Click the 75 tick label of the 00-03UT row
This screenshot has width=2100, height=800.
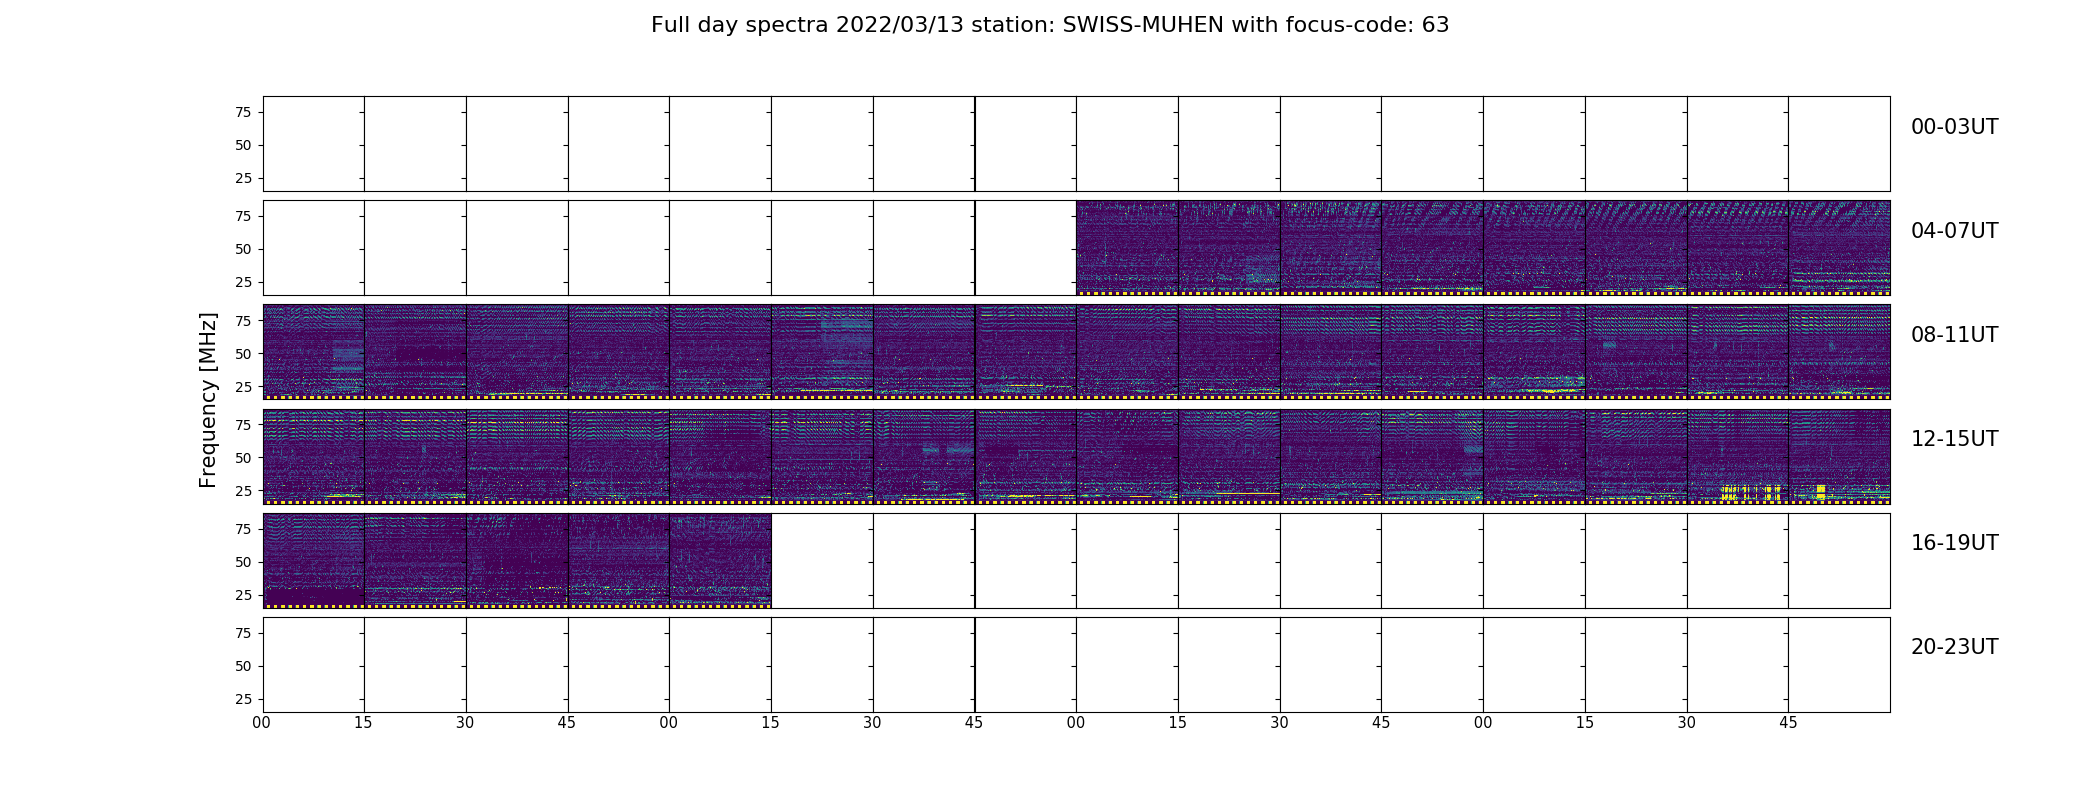243,112
